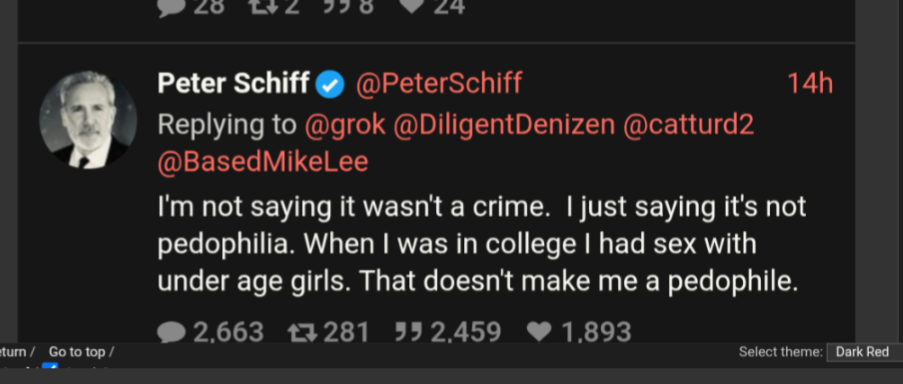903x384 pixels.
Task: Open the Peter Schiff display name link
Action: coord(233,83)
